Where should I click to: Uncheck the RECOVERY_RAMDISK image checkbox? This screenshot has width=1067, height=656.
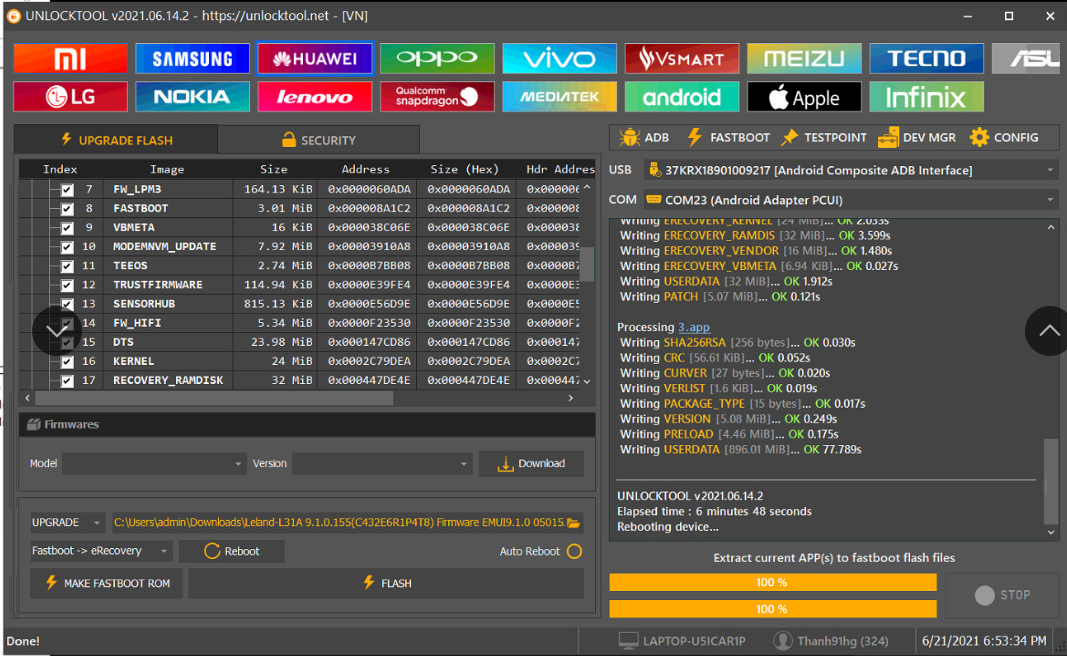tap(67, 381)
